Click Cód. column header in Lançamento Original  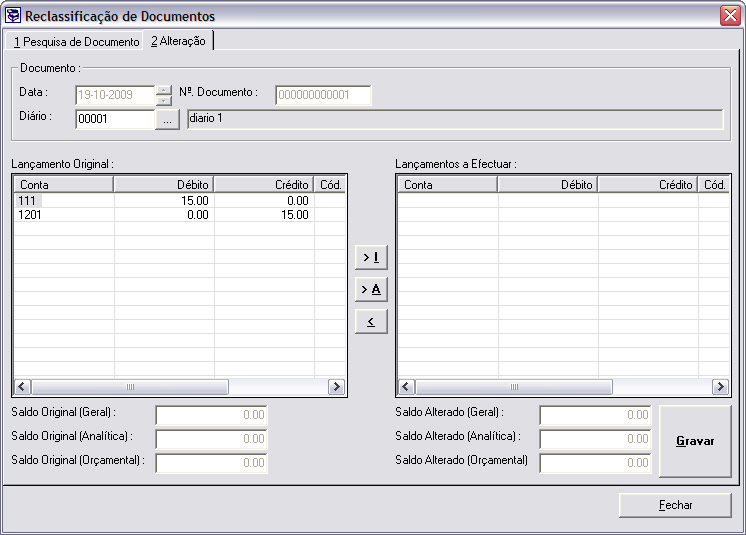[330, 185]
